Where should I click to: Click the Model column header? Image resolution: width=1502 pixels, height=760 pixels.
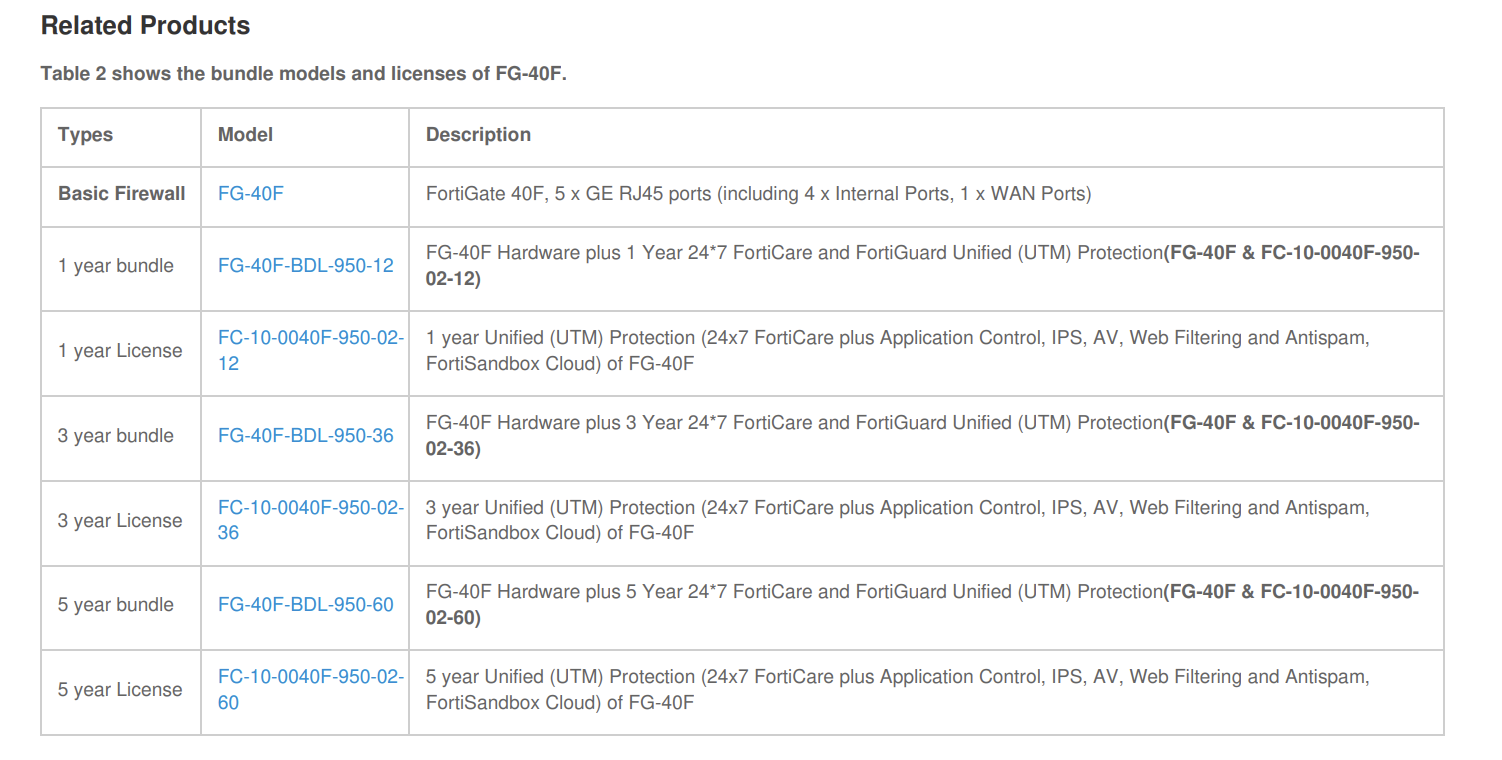tap(245, 135)
